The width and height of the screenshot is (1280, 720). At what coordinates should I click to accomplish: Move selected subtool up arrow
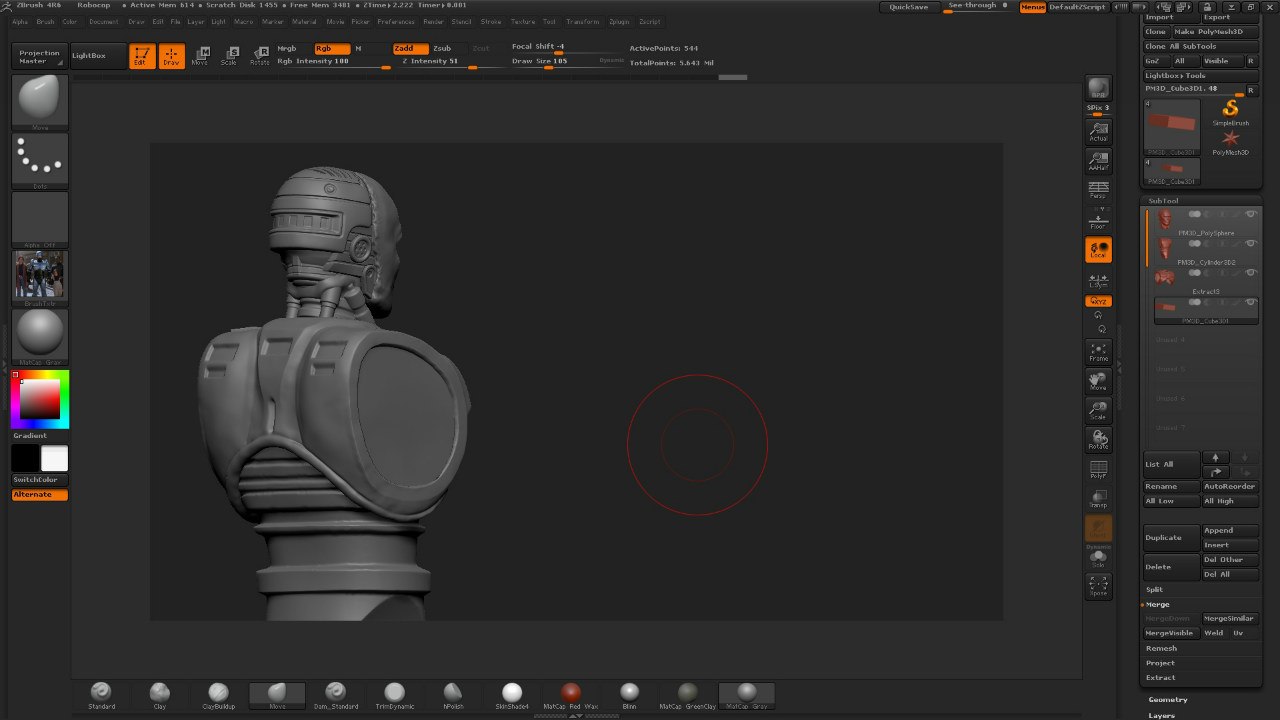(x=1215, y=458)
